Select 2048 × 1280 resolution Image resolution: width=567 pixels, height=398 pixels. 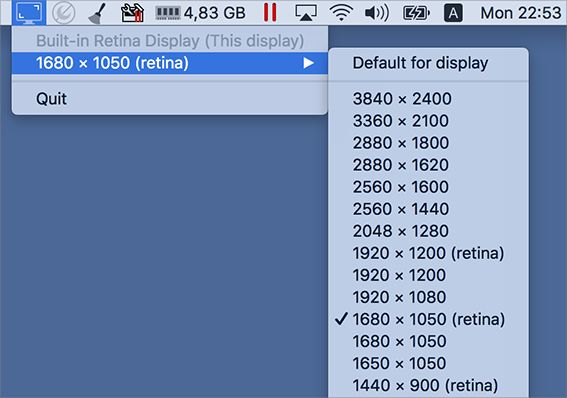coord(429,231)
